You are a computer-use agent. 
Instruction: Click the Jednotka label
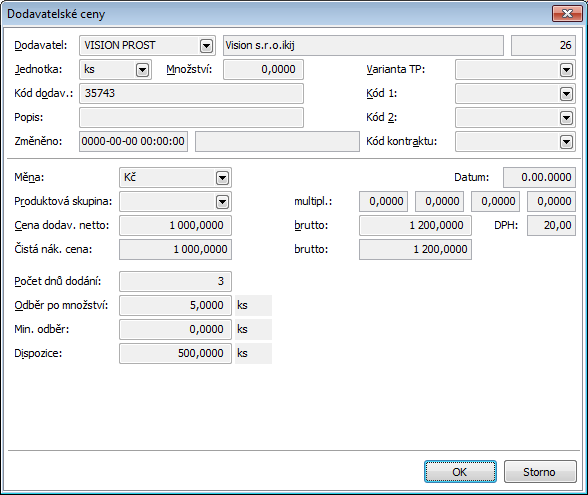coord(38,69)
